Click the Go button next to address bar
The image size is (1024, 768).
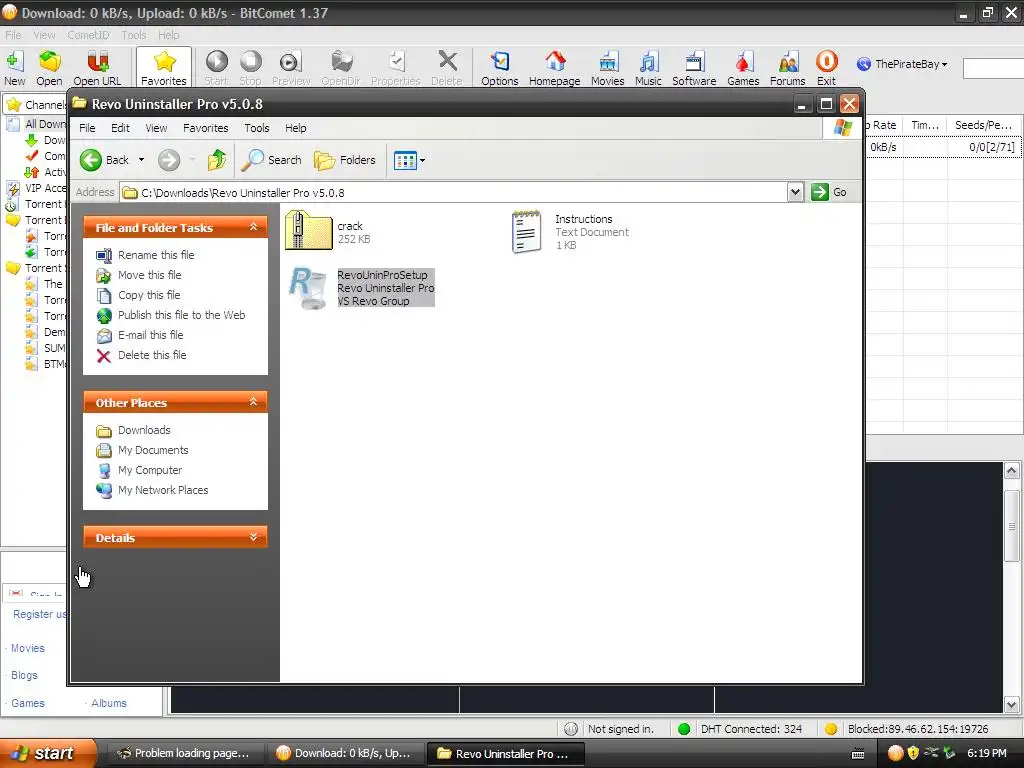829,192
